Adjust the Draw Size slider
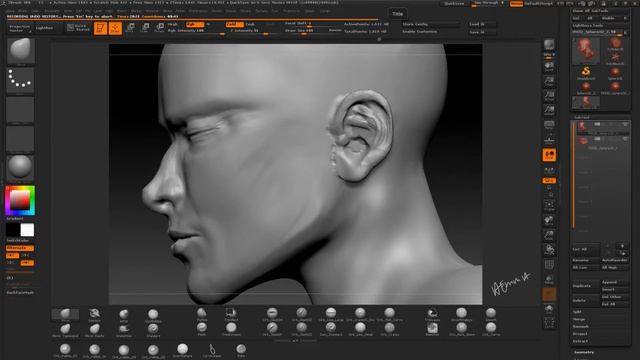640x360 pixels. pyautogui.click(x=306, y=31)
